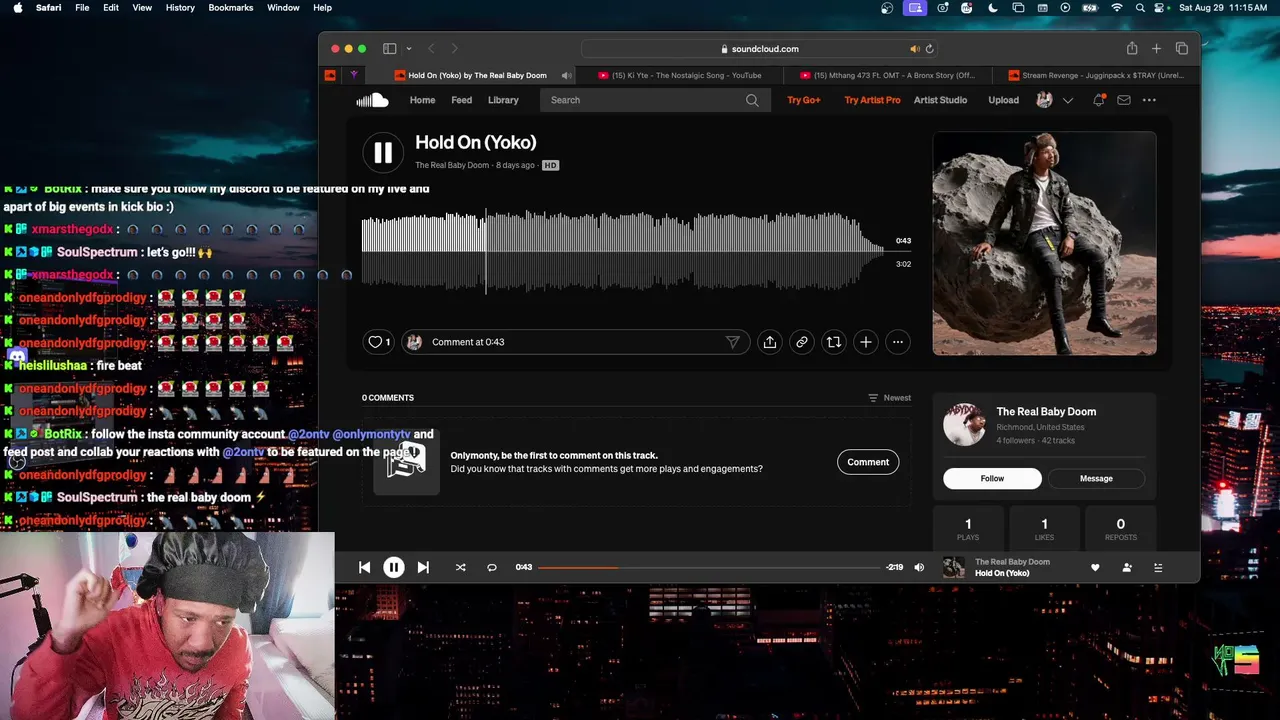Click the Try Artist Pro link
The height and width of the screenshot is (720, 1280).
tap(872, 100)
